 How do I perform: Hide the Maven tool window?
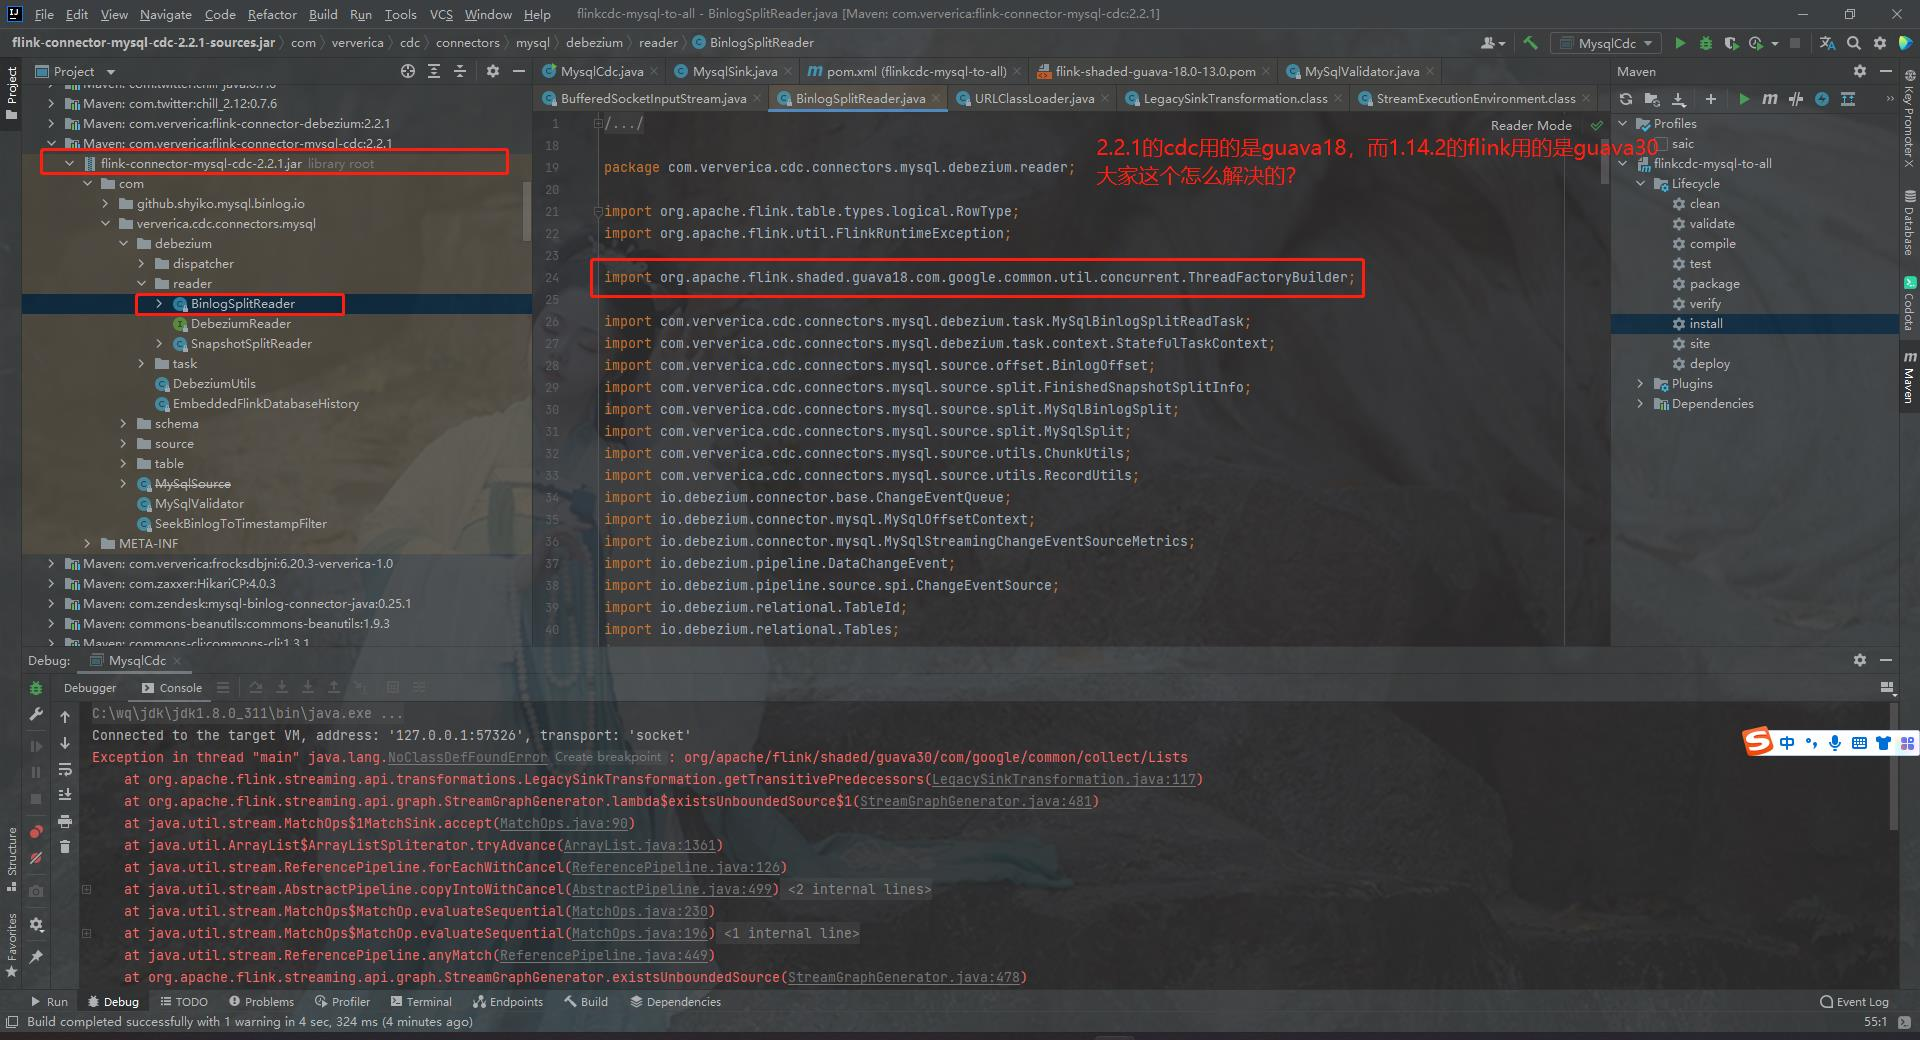click(x=1886, y=71)
